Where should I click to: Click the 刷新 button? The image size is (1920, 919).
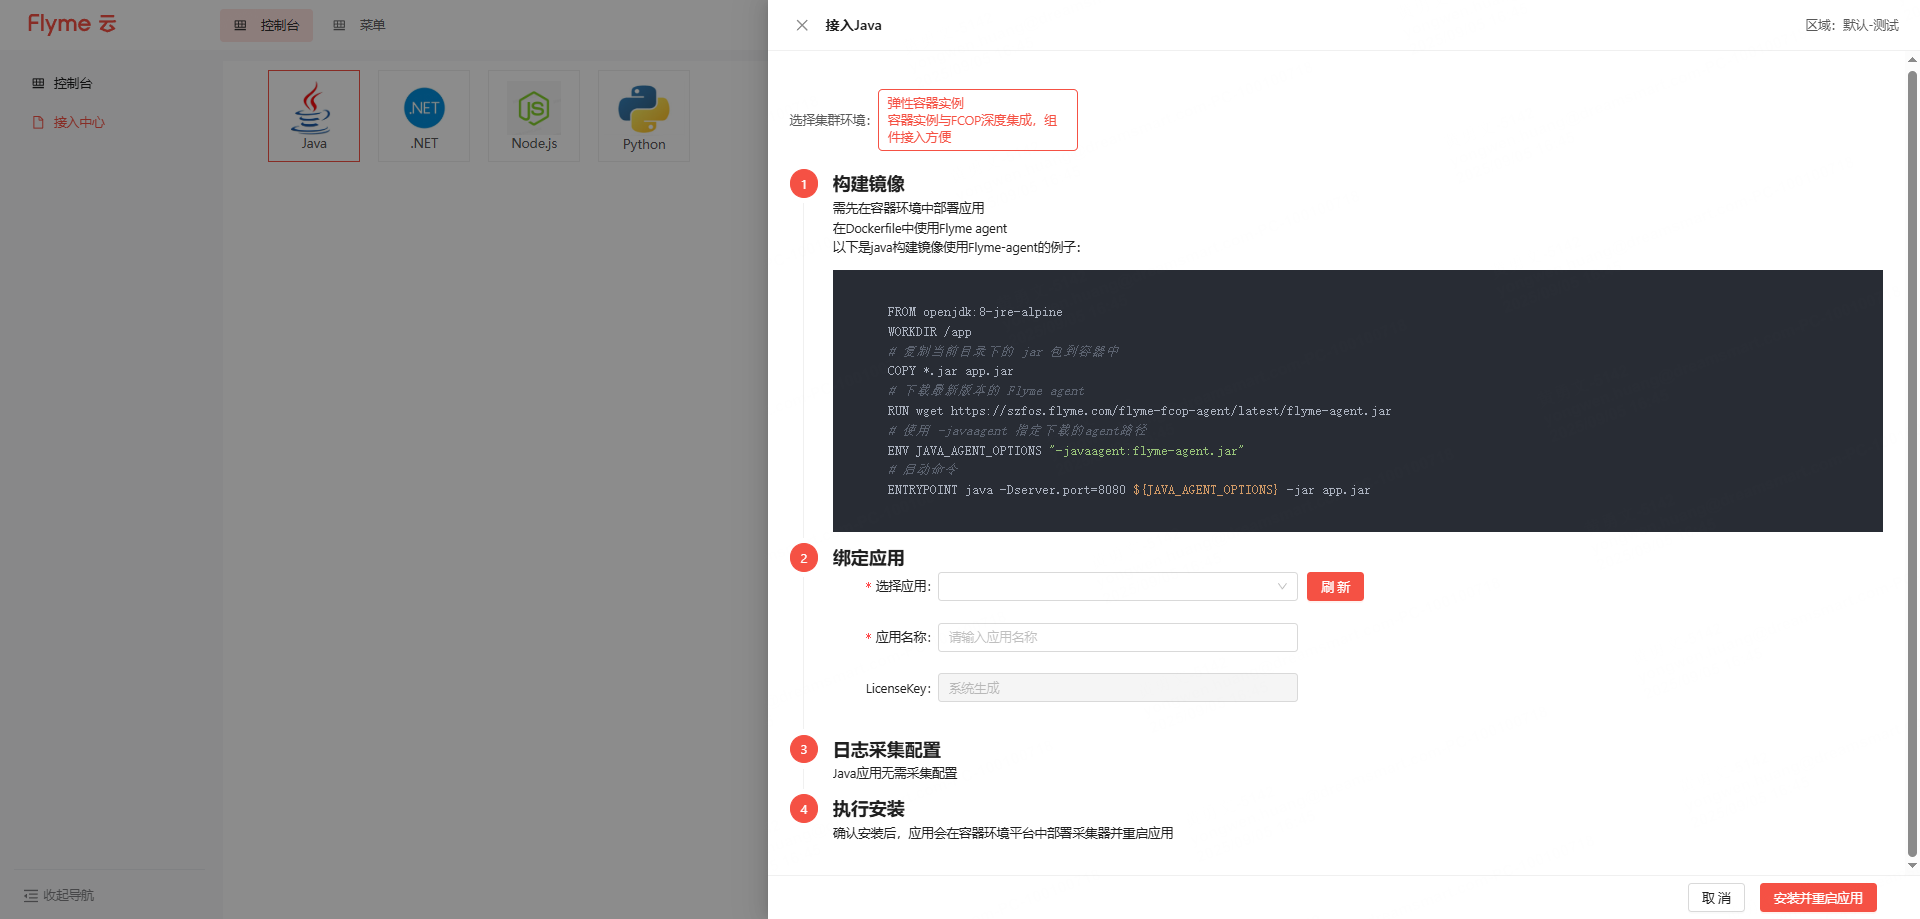pyautogui.click(x=1334, y=587)
